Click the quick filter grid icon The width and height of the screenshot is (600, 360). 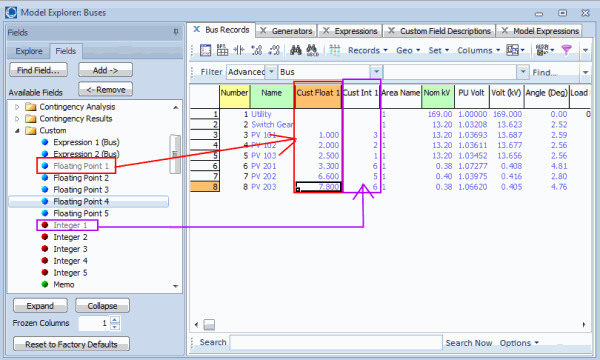pyautogui.click(x=335, y=50)
